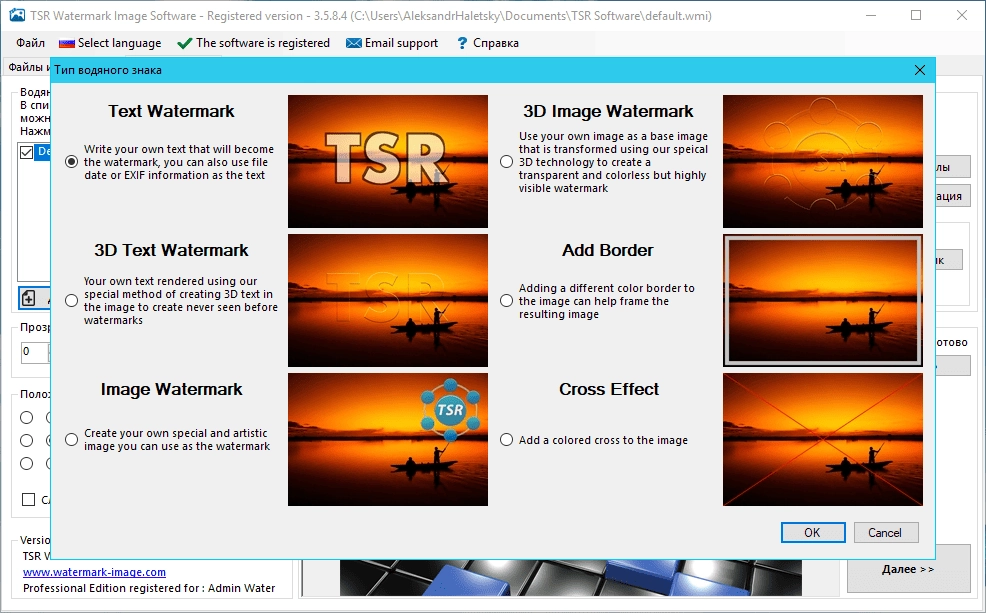Click the 3D Text Watermark heading

click(x=171, y=250)
